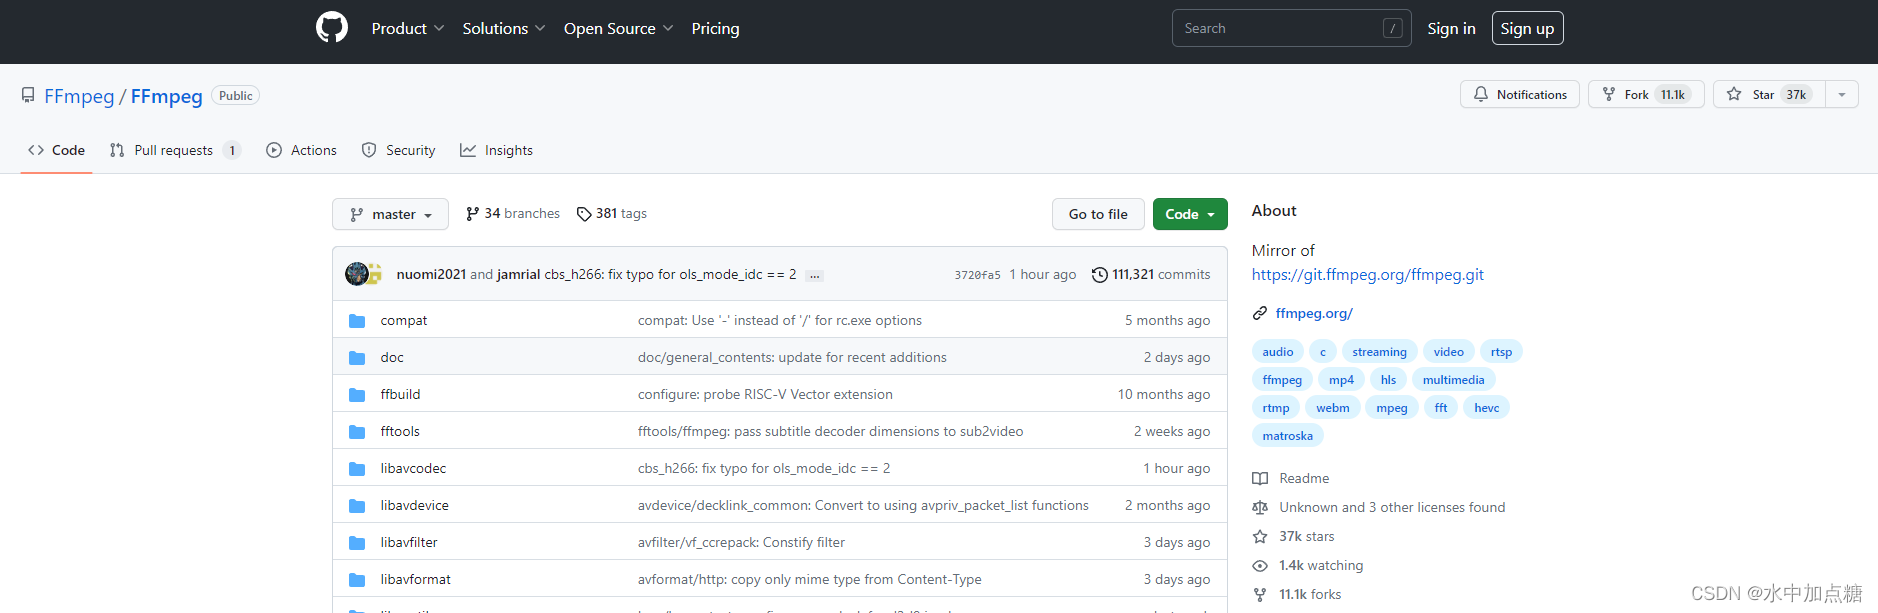
Task: Click the ffbuild folder icon
Action: 357,395
